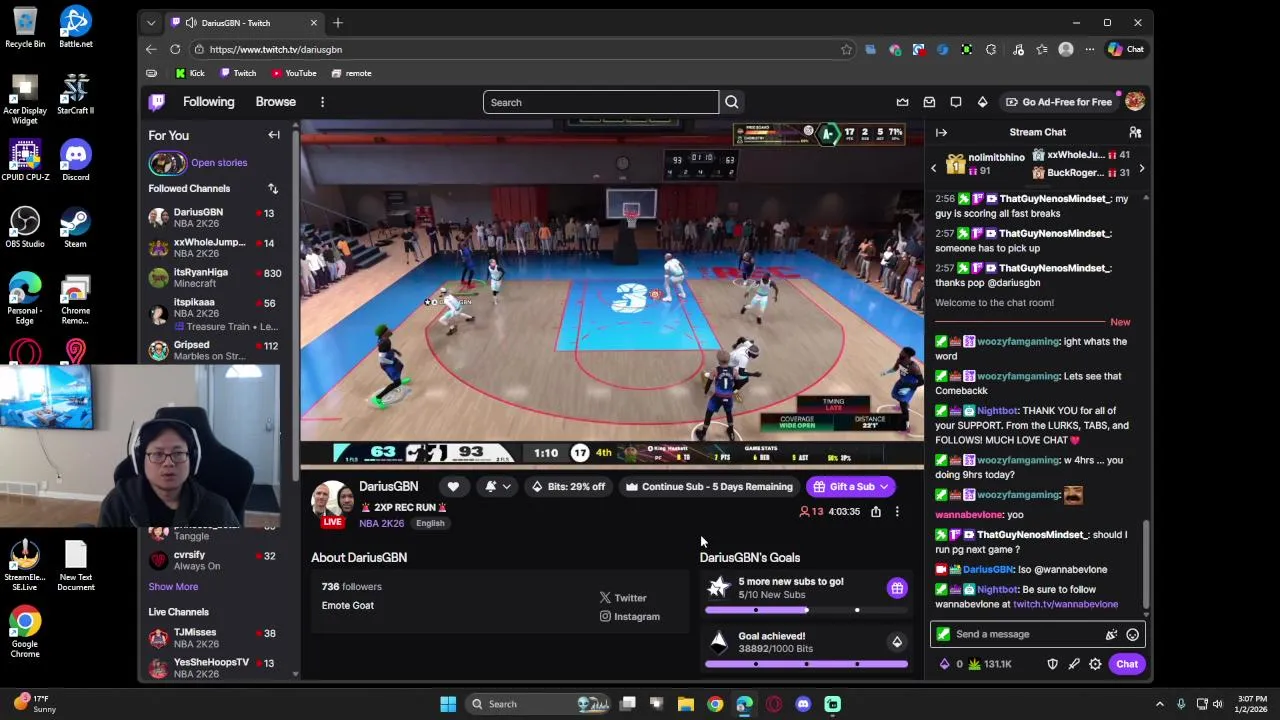Viewport: 1280px width, 720px height.
Task: Open the remote bookmark
Action: click(351, 73)
